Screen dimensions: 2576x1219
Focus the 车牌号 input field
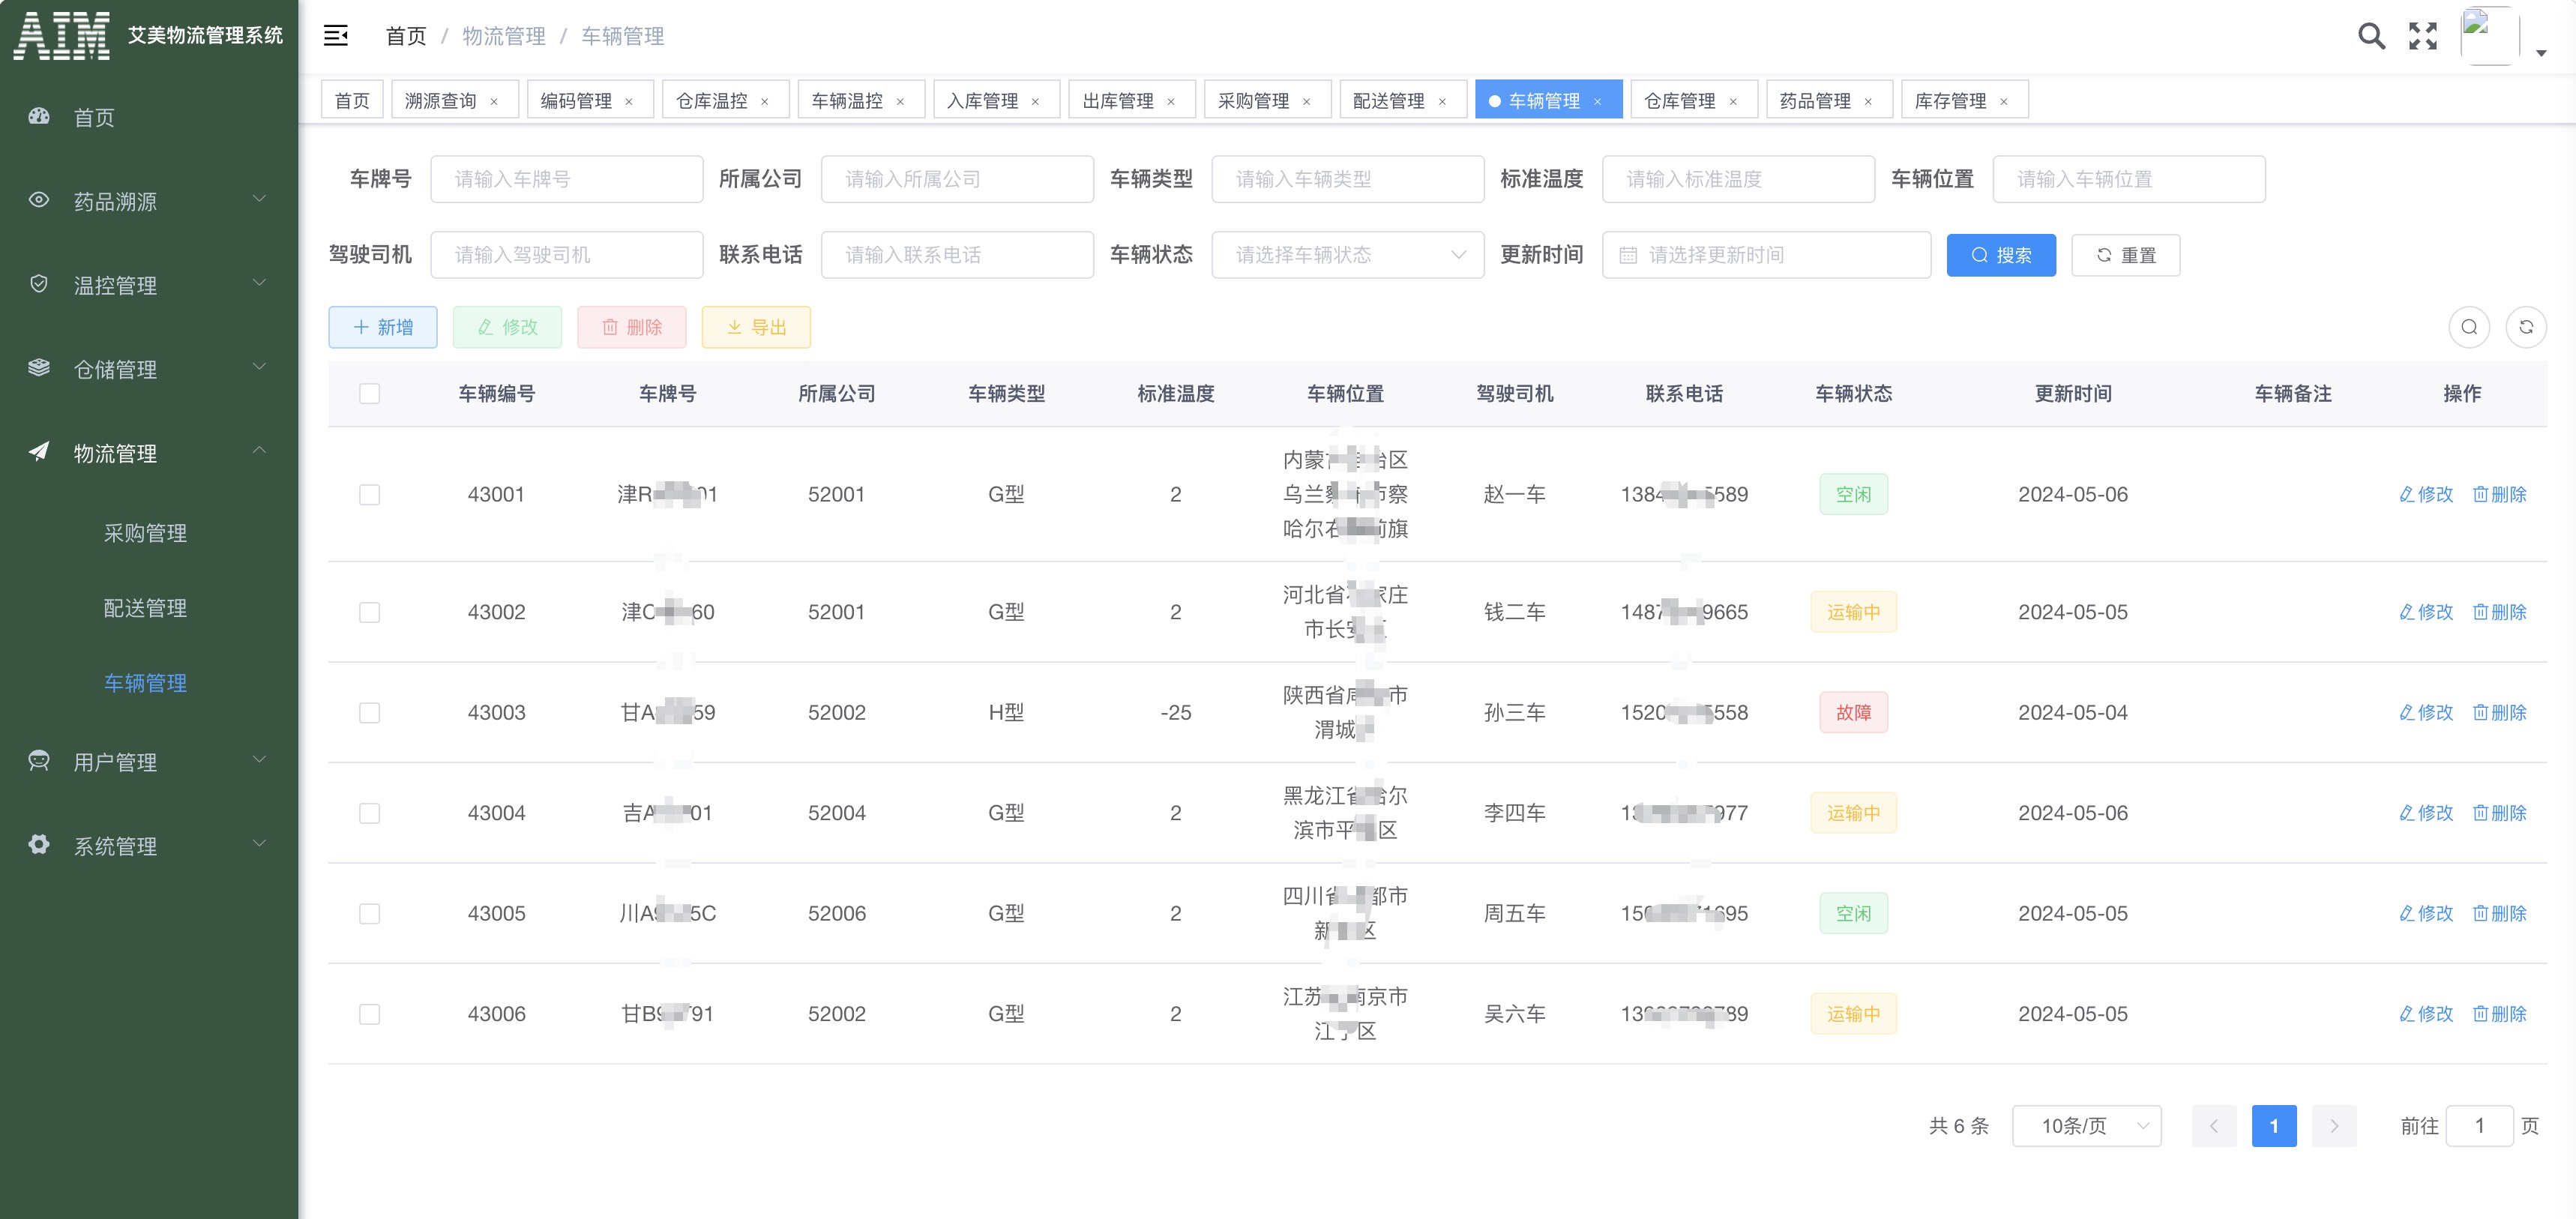pos(567,179)
